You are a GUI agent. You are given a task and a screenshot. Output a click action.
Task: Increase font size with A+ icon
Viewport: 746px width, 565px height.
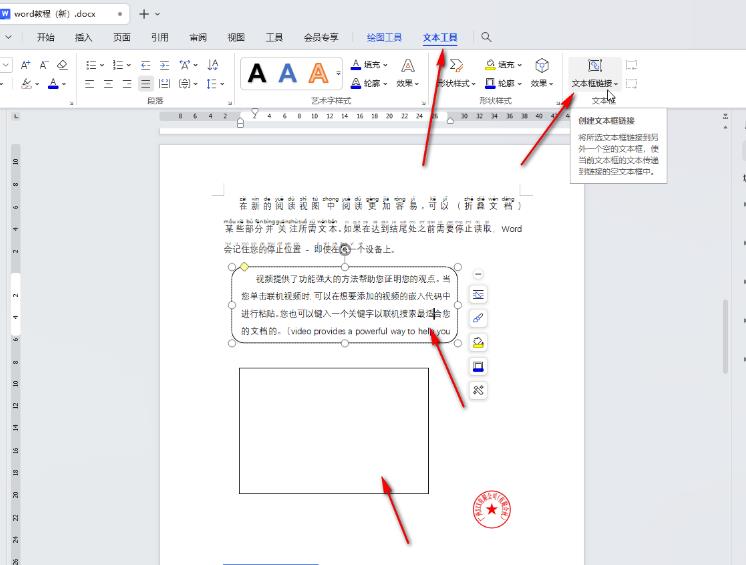26,65
